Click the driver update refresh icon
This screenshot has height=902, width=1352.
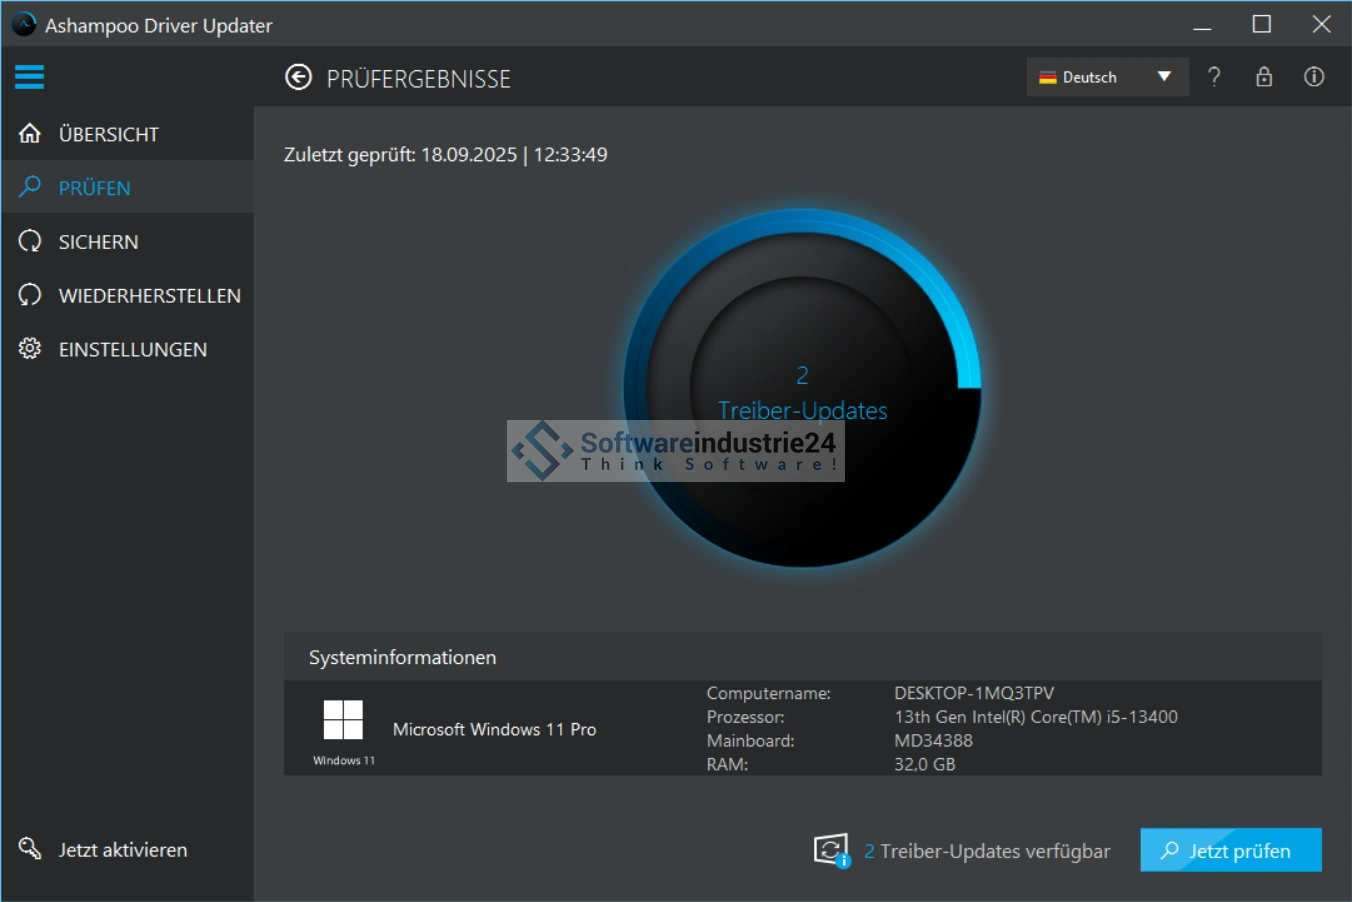(831, 851)
